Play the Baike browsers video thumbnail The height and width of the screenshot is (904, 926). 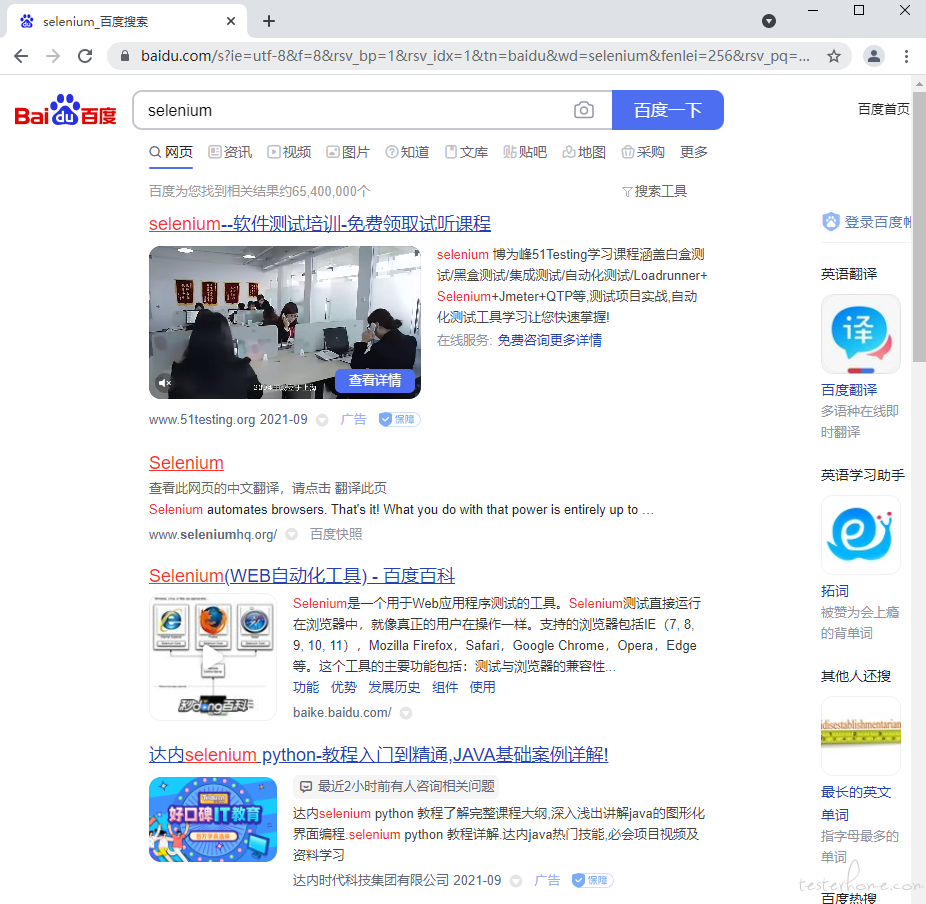[x=213, y=657]
